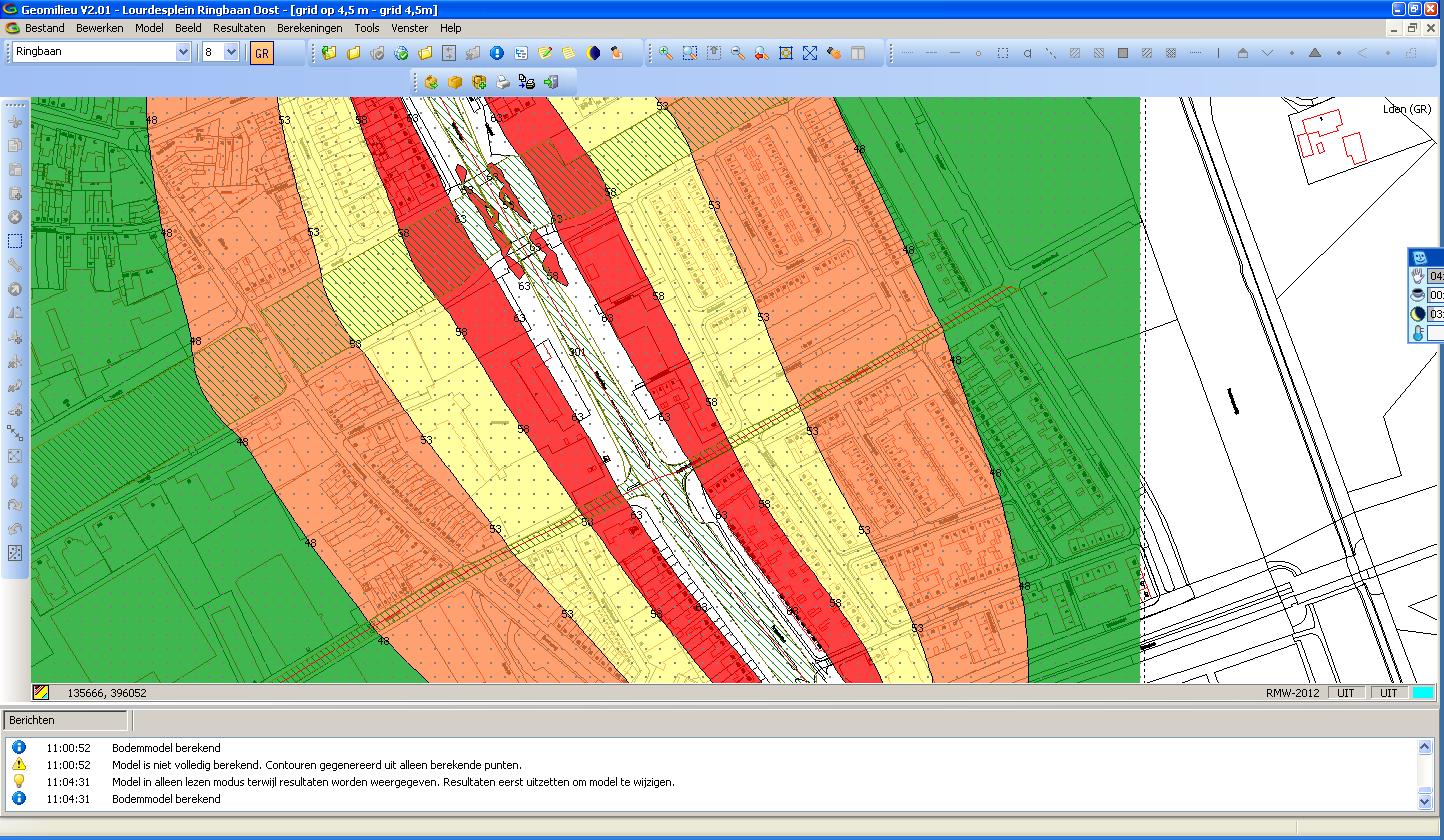The height and width of the screenshot is (840, 1444).
Task: Click the house-shaped building object icon
Action: click(x=1243, y=53)
